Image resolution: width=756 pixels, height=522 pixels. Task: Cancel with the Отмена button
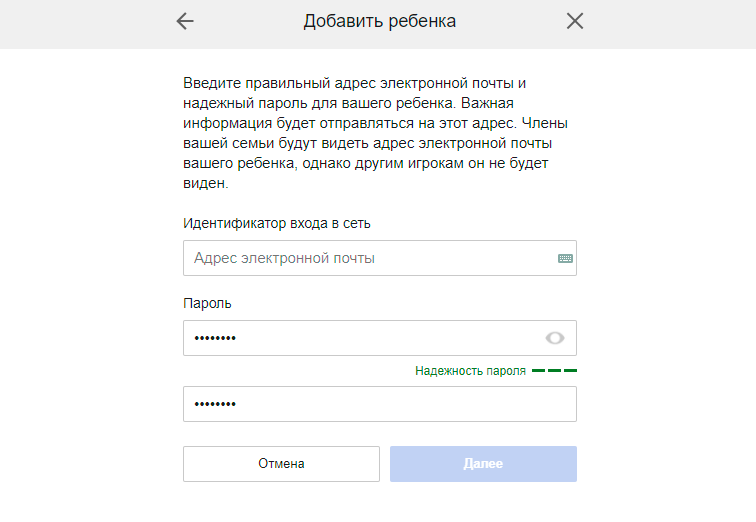tap(281, 464)
